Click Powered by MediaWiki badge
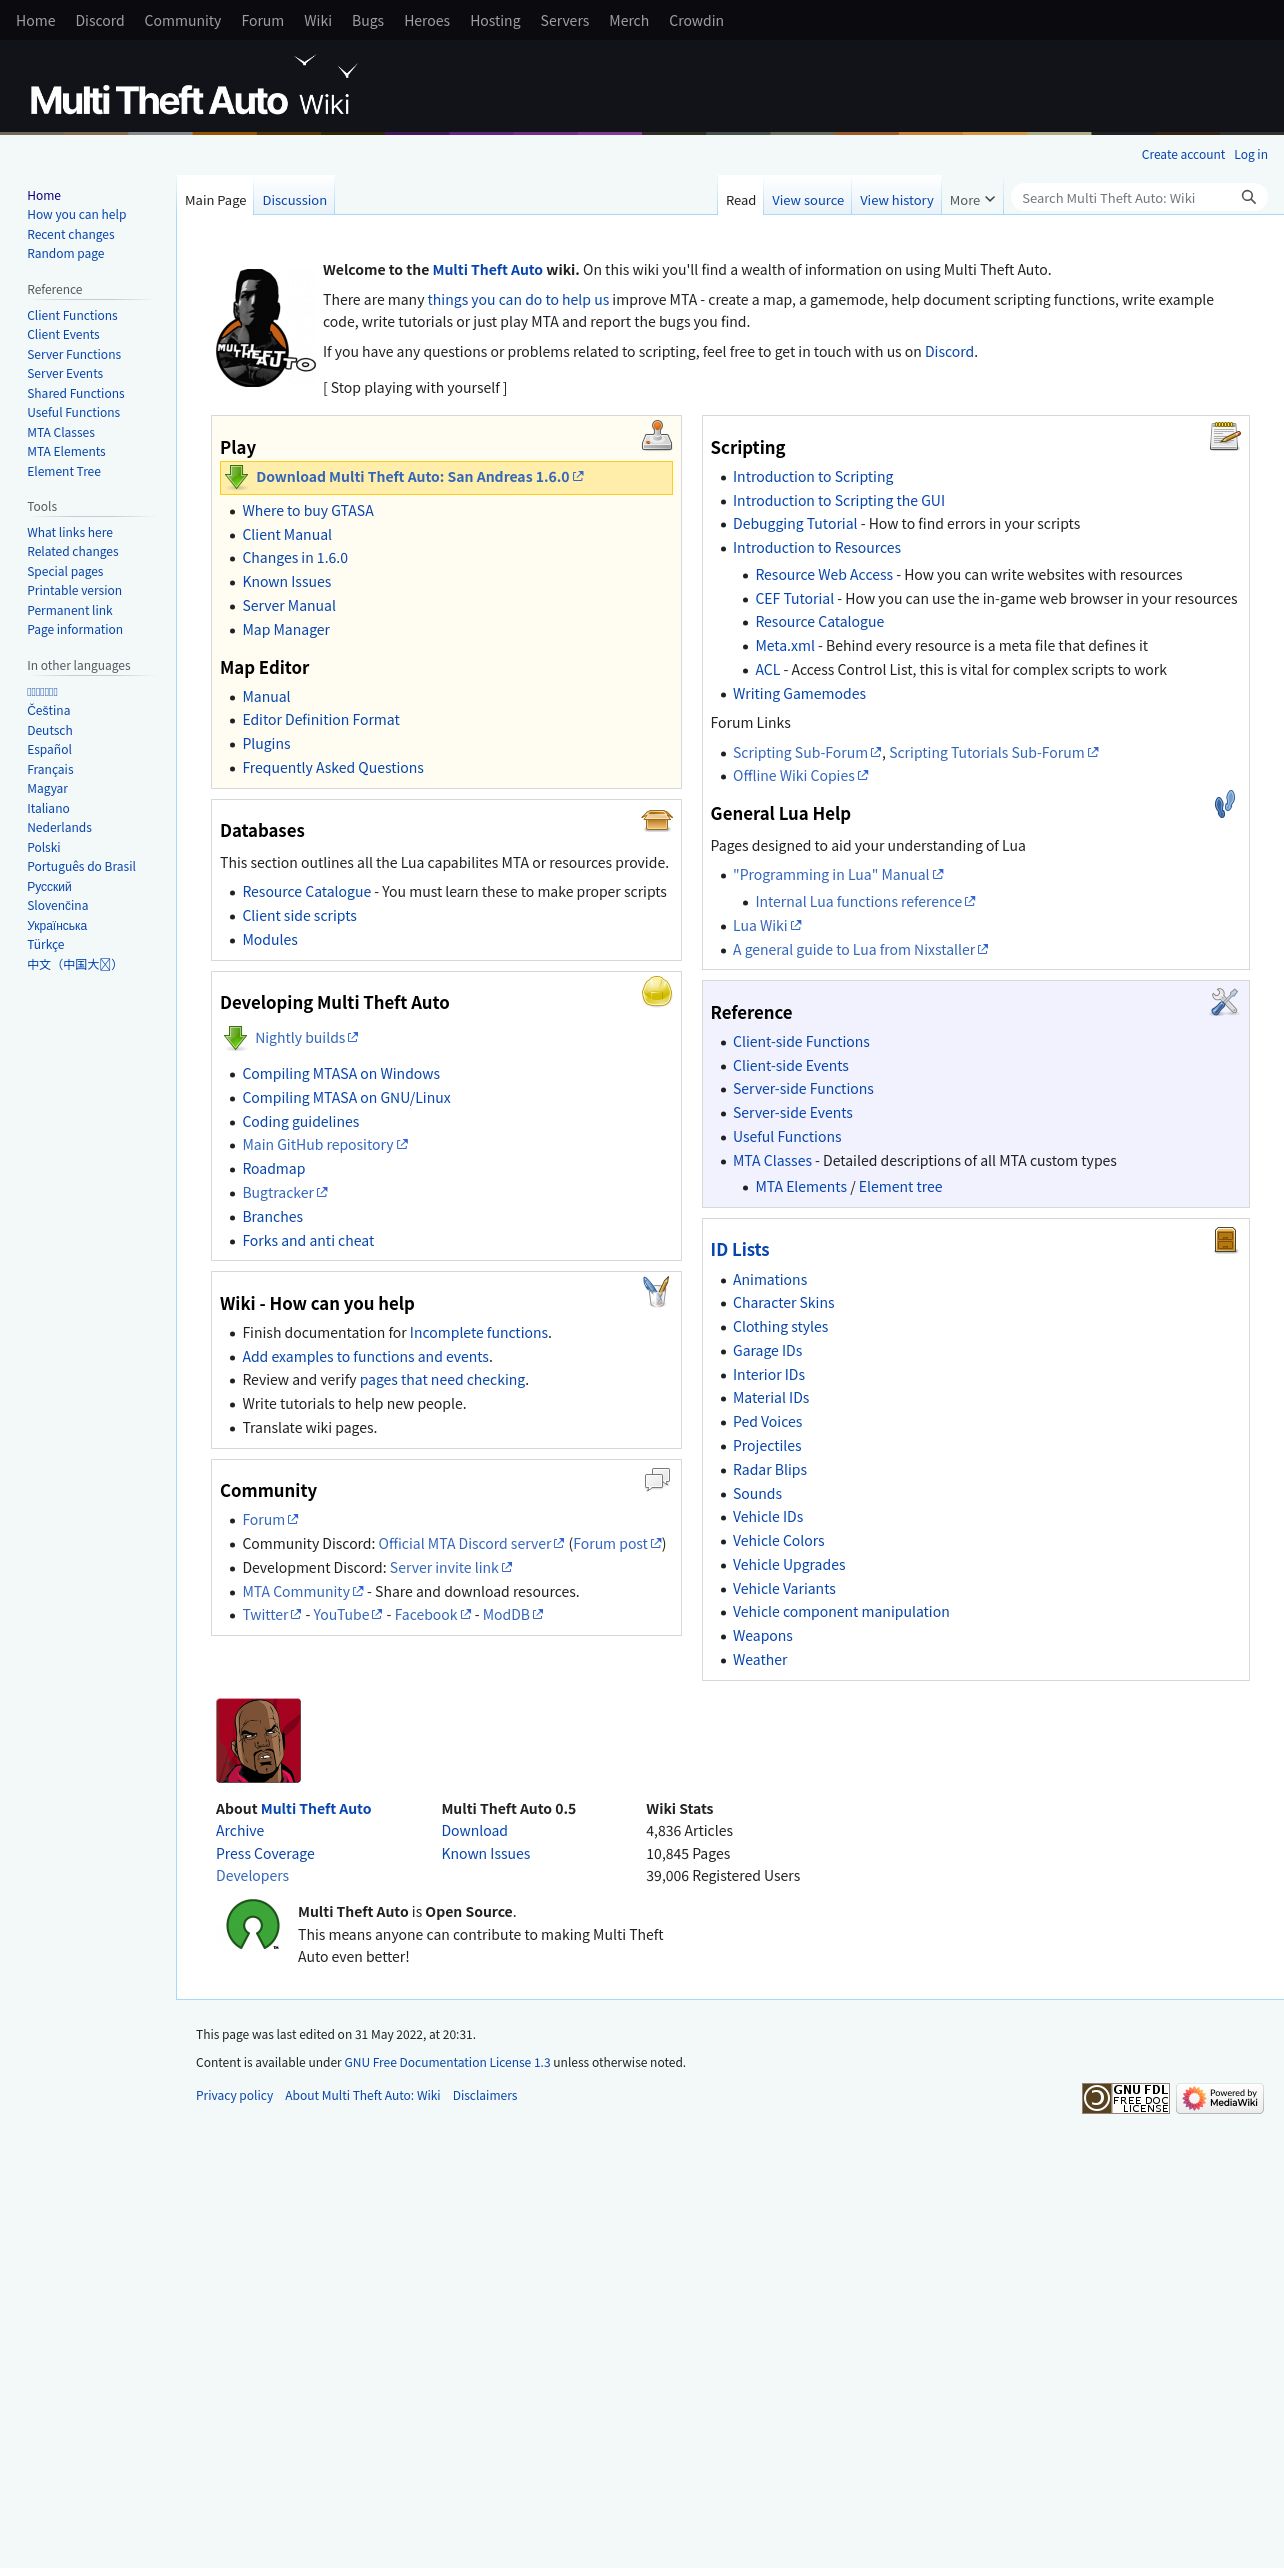The image size is (1284, 2568). pyautogui.click(x=1220, y=2097)
